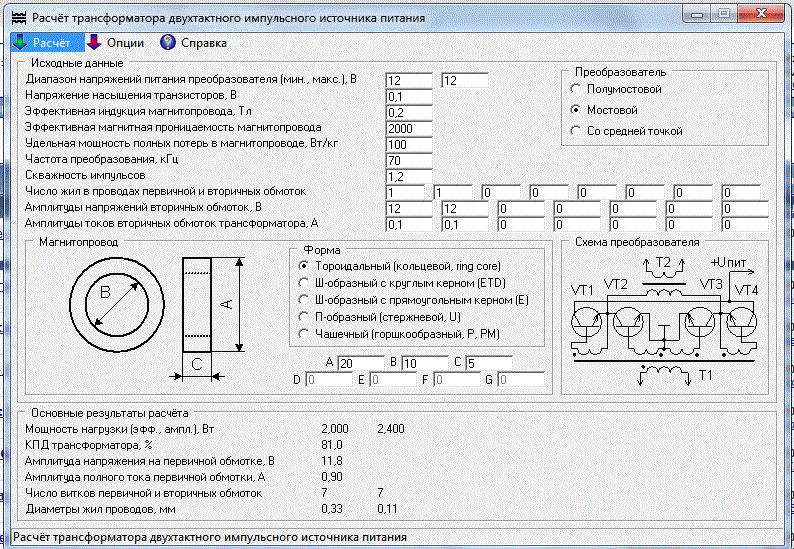Click the first strand count field
The image size is (794, 549).
tap(405, 192)
